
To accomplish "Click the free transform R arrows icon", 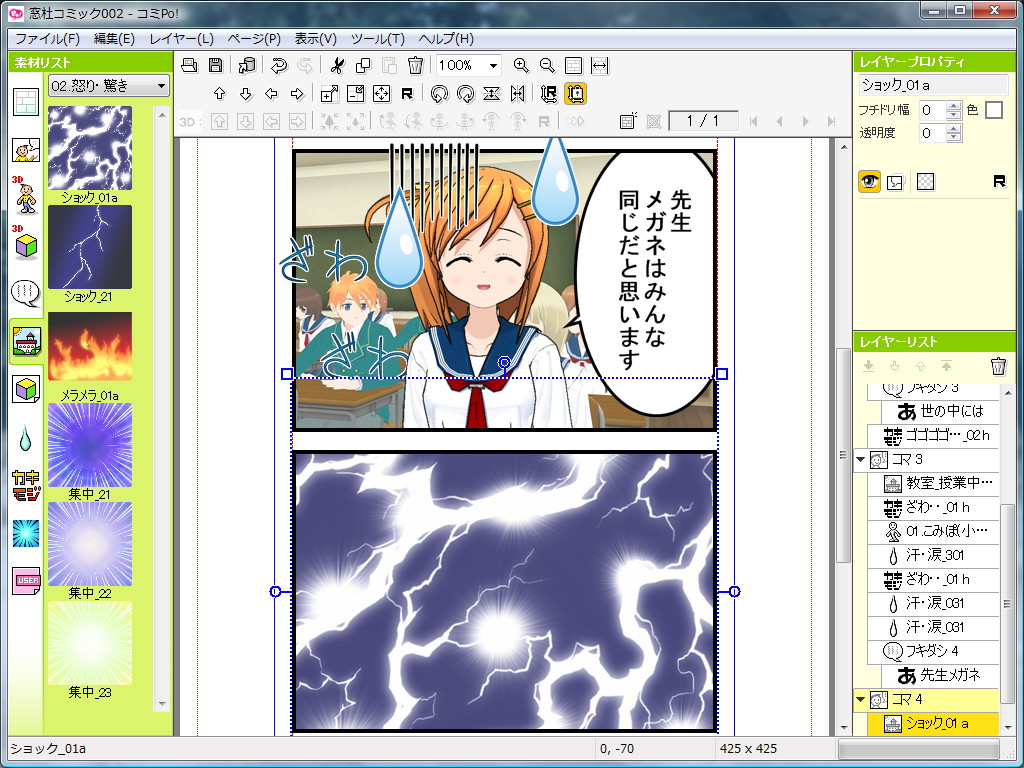I will tap(549, 93).
